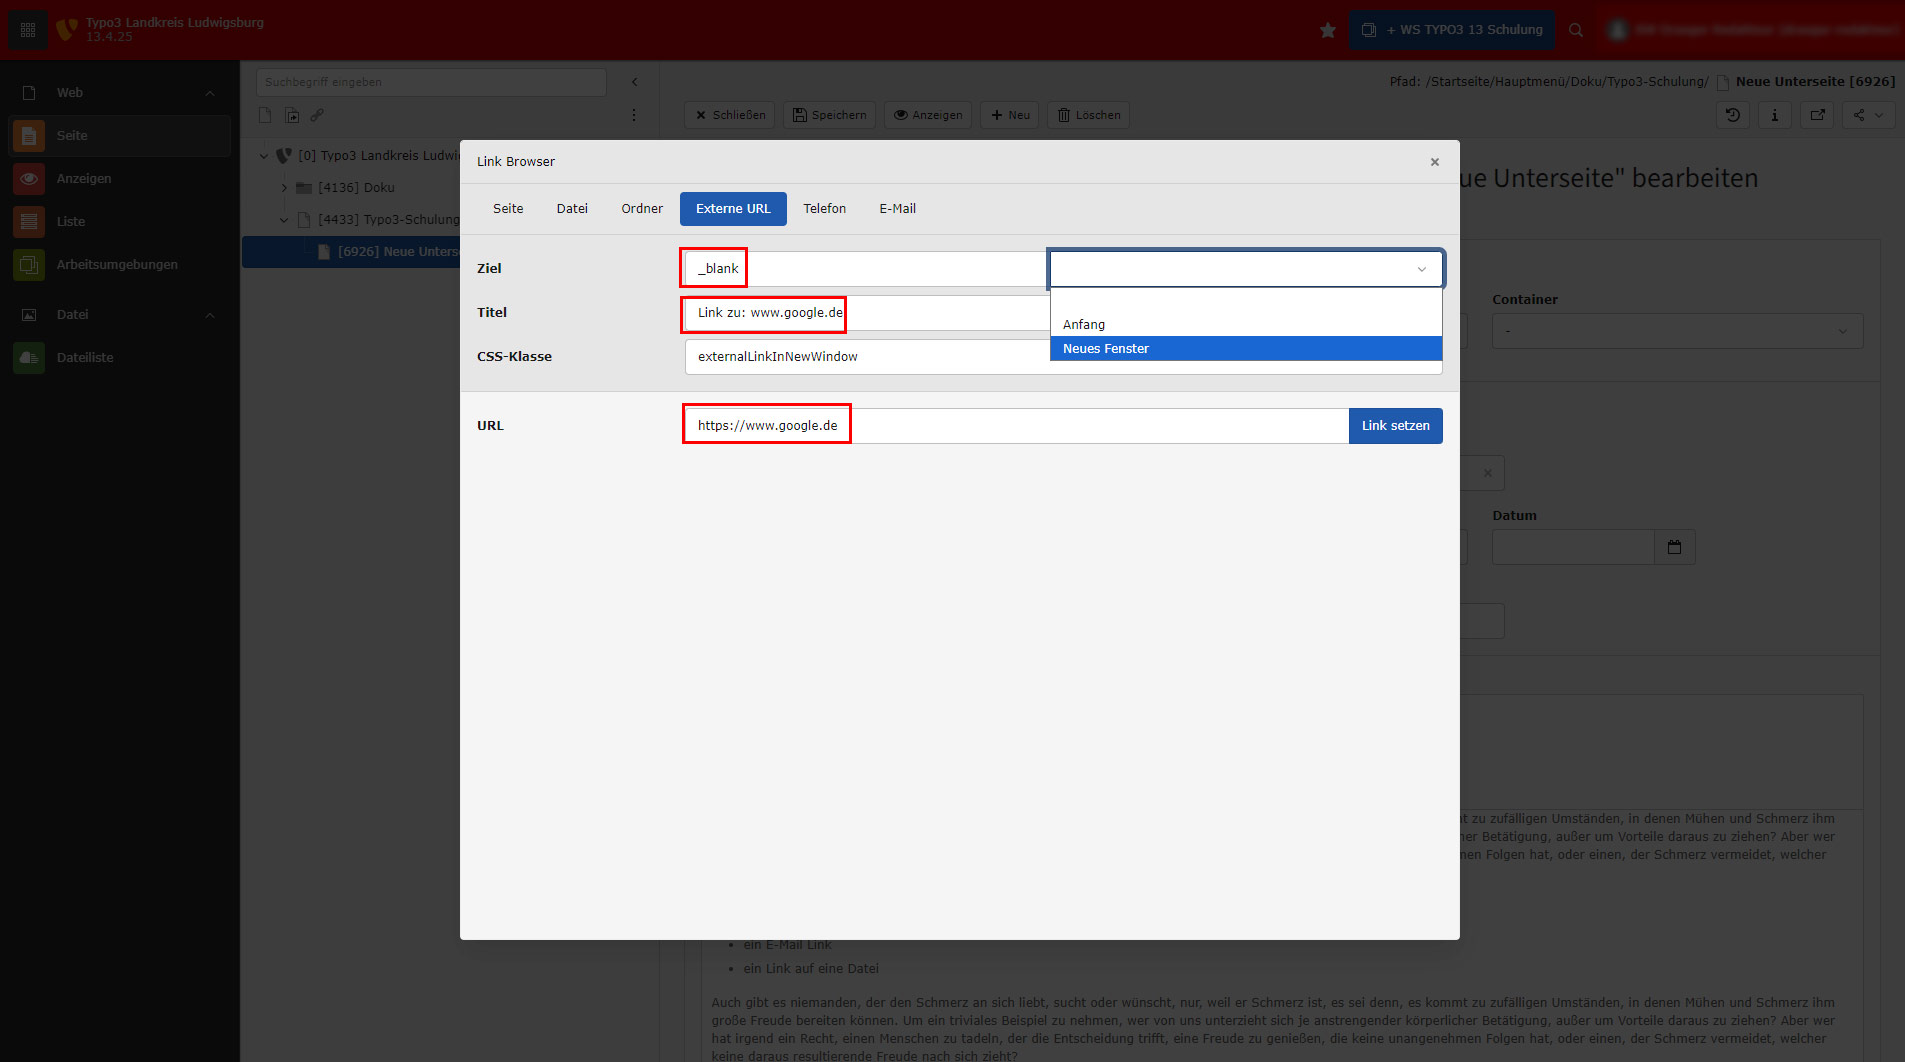Switch to the Seite tab

508,209
